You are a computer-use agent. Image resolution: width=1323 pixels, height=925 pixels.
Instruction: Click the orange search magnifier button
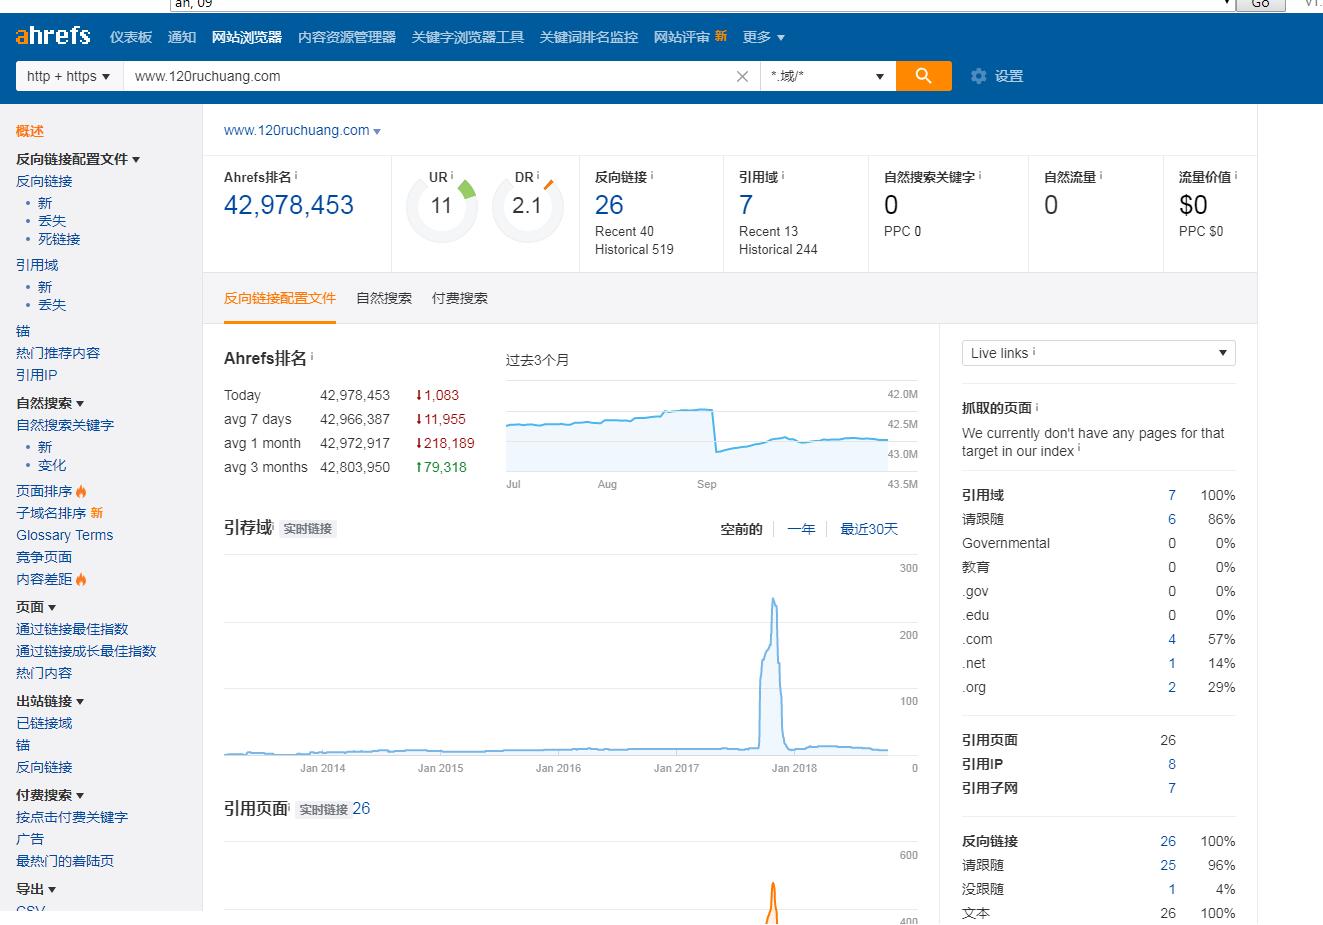(923, 76)
